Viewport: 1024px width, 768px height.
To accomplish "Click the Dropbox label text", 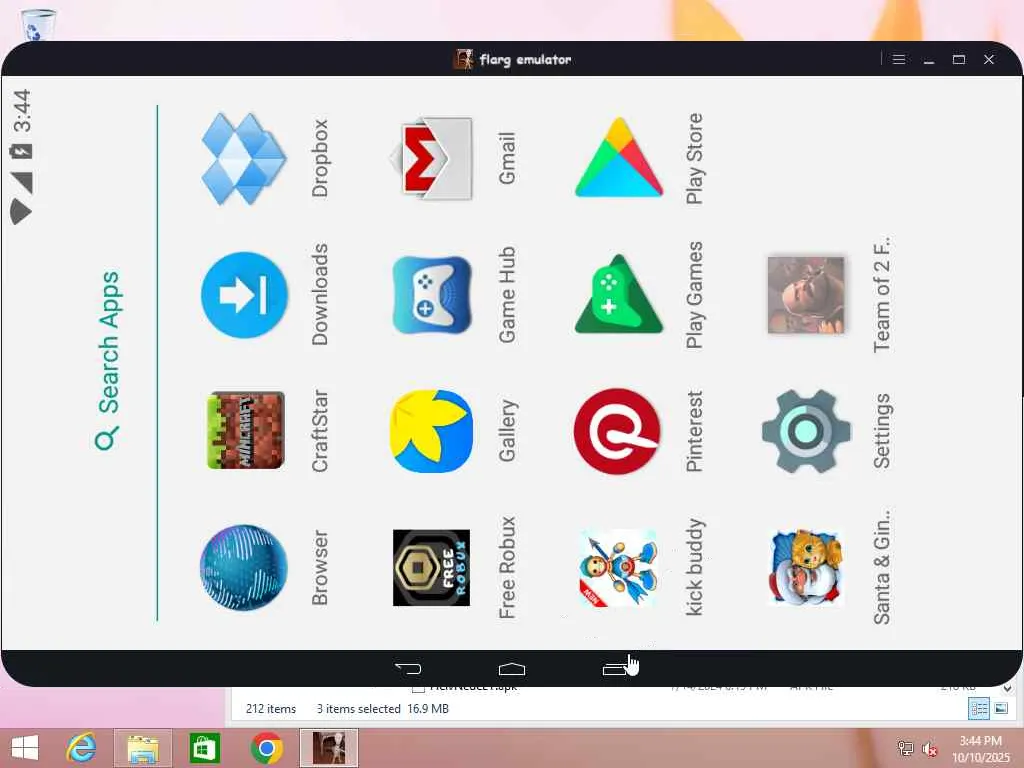I will point(319,158).
